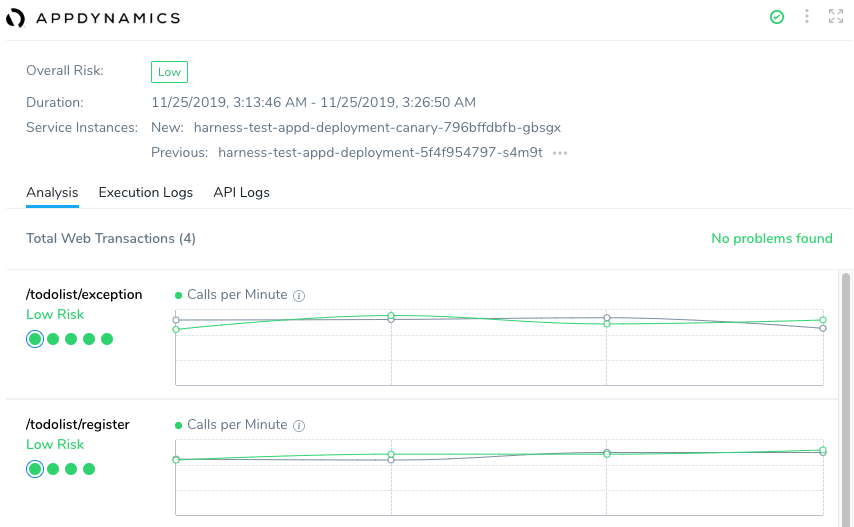Expand the panel to fullscreen
The height and width of the screenshot is (527, 854).
[835, 16]
